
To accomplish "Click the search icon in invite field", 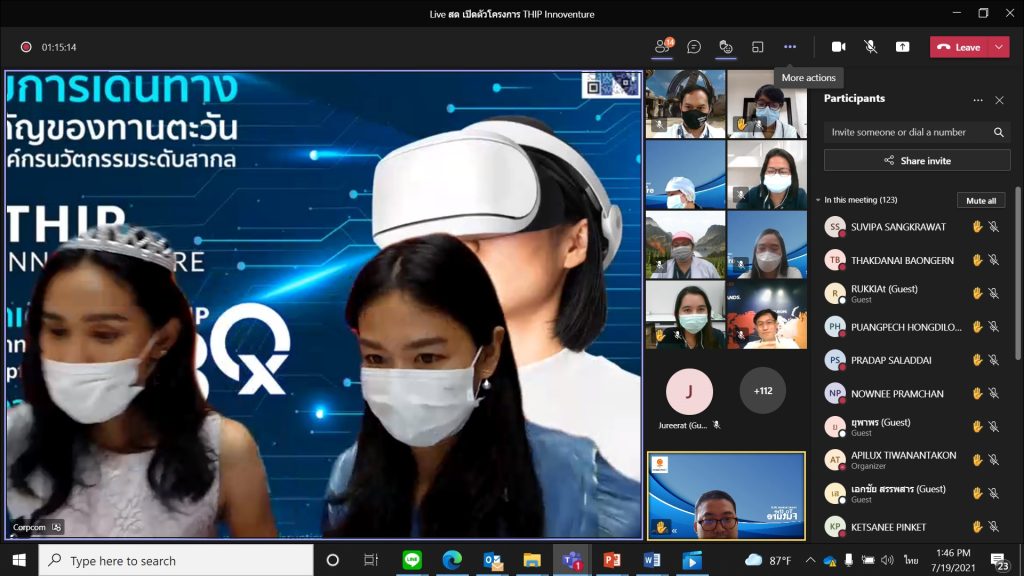I will click(998, 132).
